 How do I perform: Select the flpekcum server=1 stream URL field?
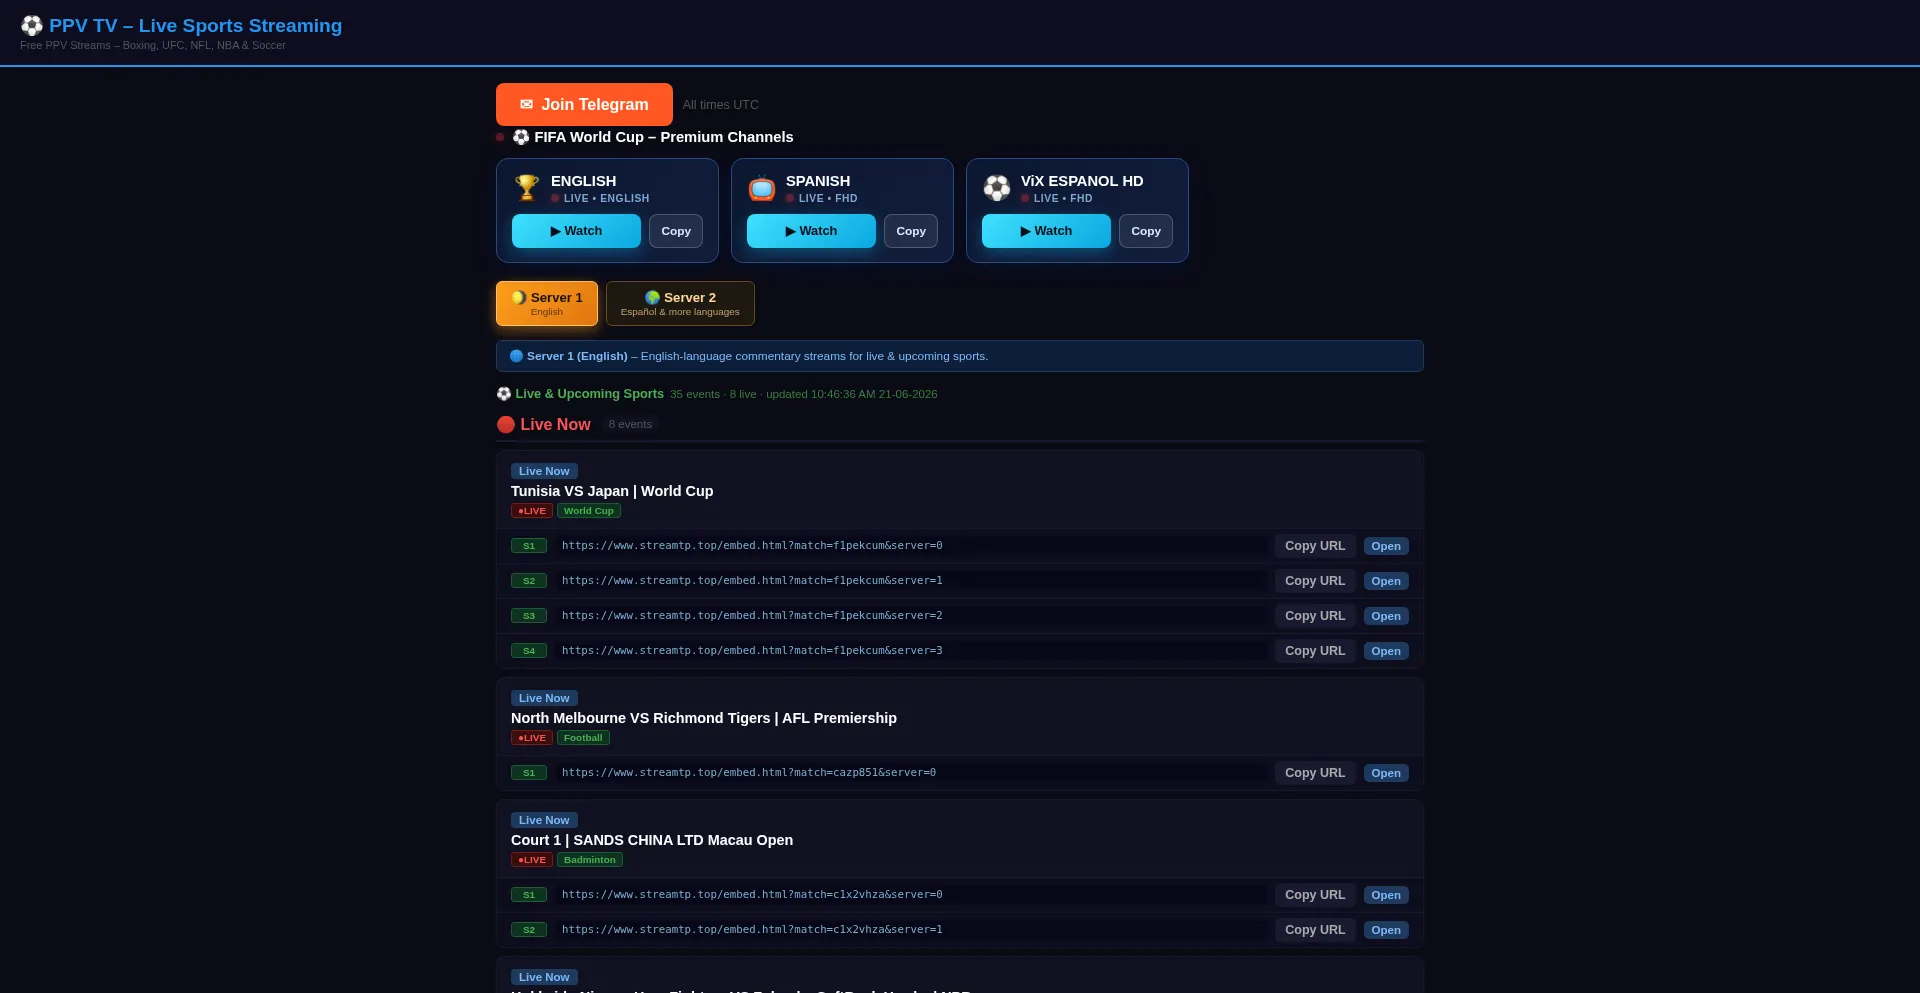(911, 581)
